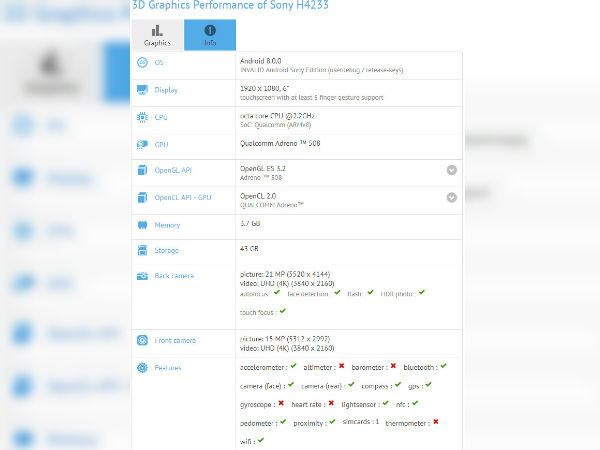Click the 'Android 8.0.0' text
This screenshot has width=600, height=450.
(261, 61)
